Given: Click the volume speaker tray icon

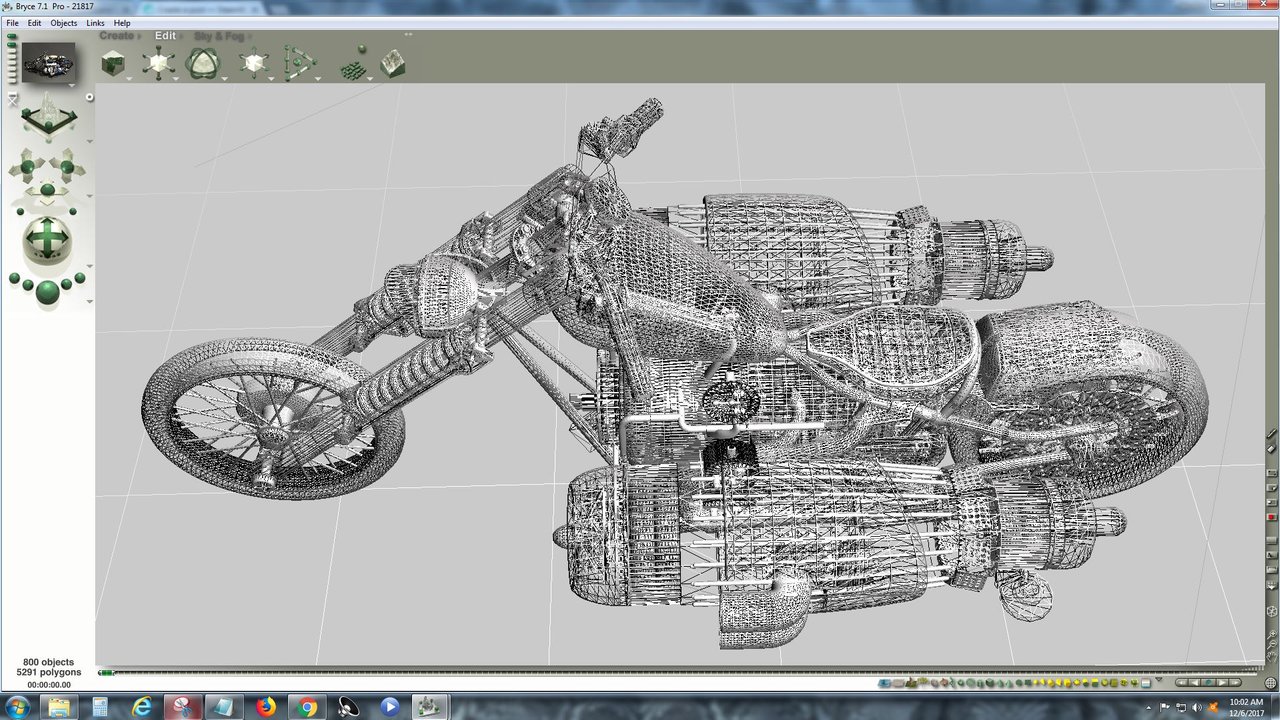Looking at the screenshot, I should tap(1197, 708).
